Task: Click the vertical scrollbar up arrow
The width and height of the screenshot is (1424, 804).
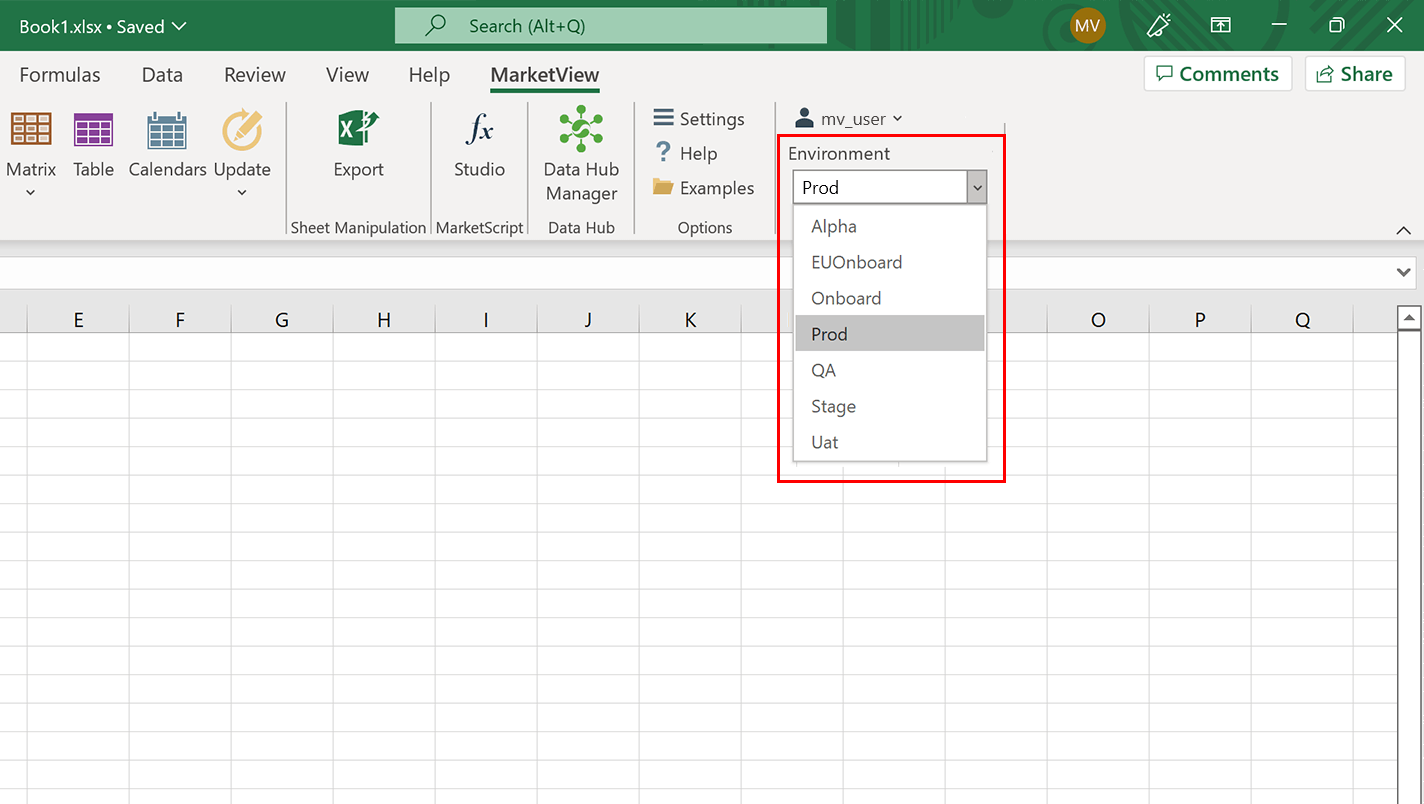Action: pyautogui.click(x=1409, y=319)
